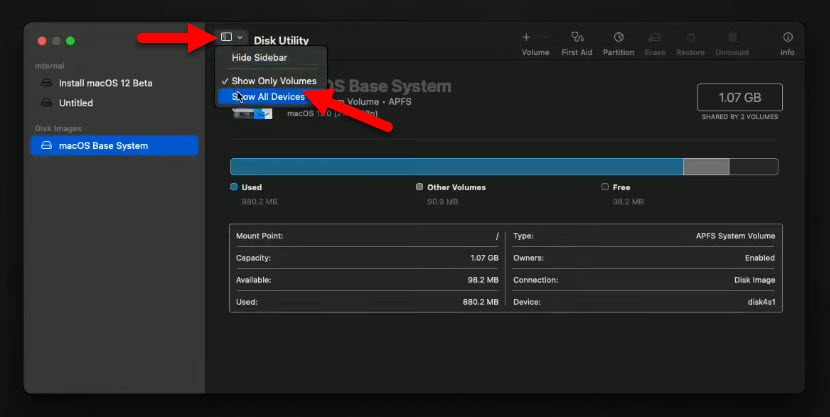This screenshot has width=830, height=417.
Task: Click the Device disk4s1 value
Action: coord(761,302)
